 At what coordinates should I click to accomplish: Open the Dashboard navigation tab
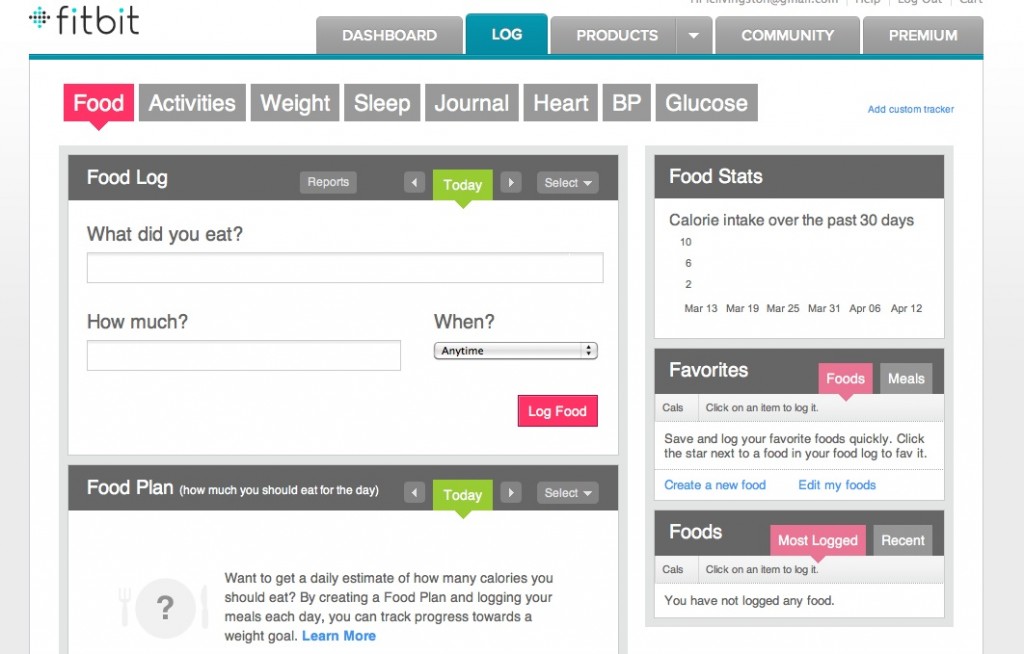tap(389, 35)
